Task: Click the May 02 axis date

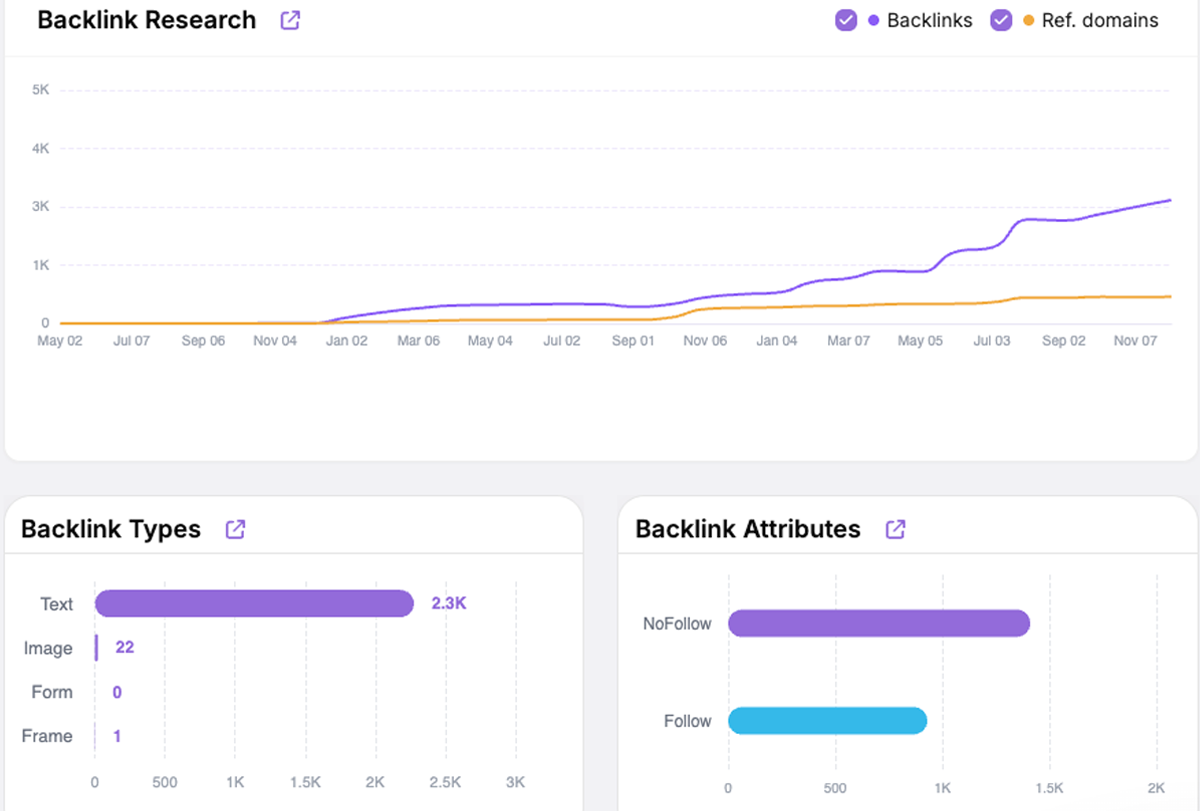Action: tap(60, 341)
